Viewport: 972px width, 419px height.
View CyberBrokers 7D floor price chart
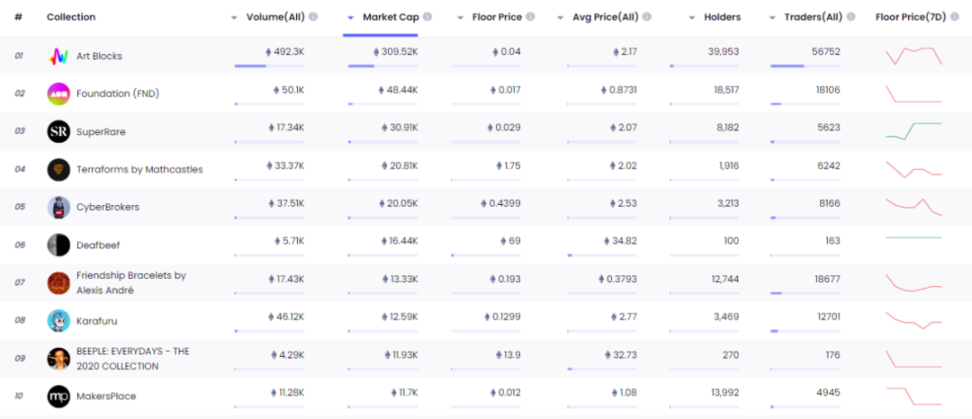point(914,207)
